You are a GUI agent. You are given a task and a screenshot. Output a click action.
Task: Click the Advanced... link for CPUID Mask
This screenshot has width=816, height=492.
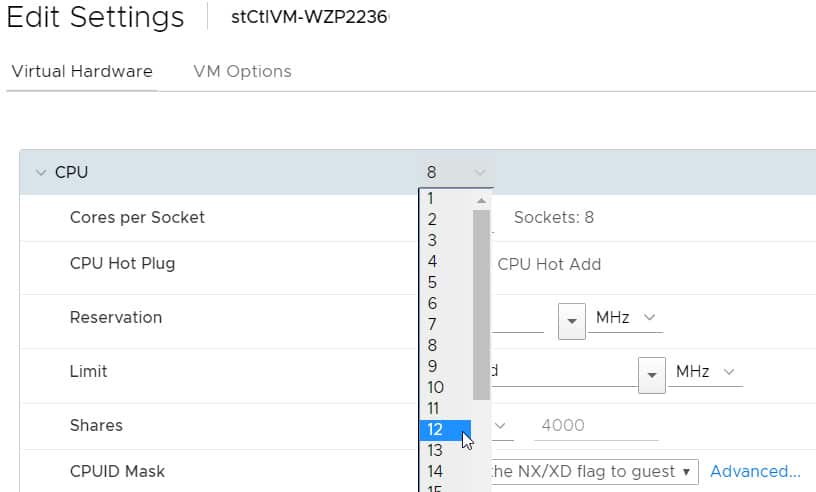tap(755, 471)
